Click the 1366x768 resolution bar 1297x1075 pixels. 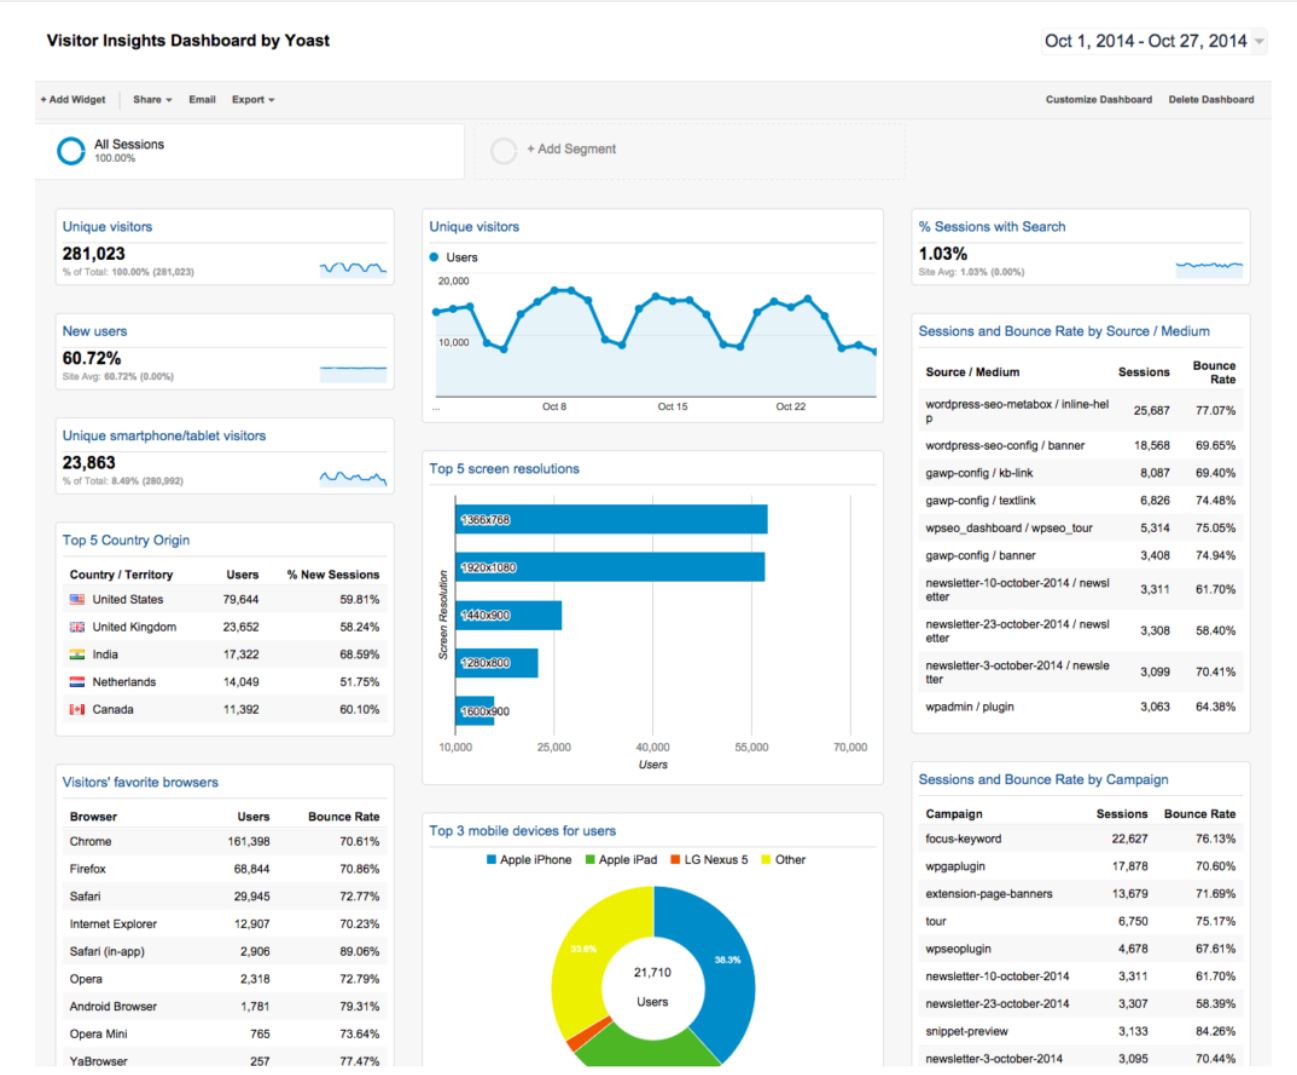point(611,520)
